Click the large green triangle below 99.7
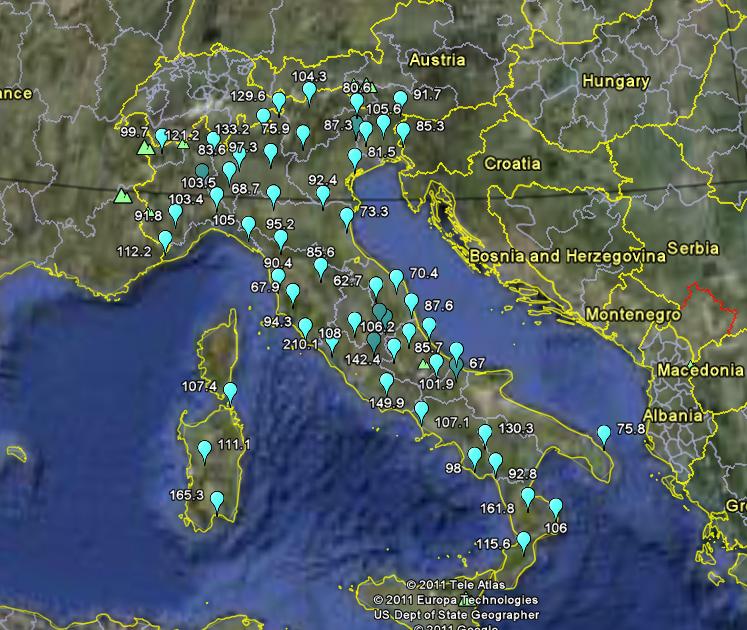 (x=145, y=148)
